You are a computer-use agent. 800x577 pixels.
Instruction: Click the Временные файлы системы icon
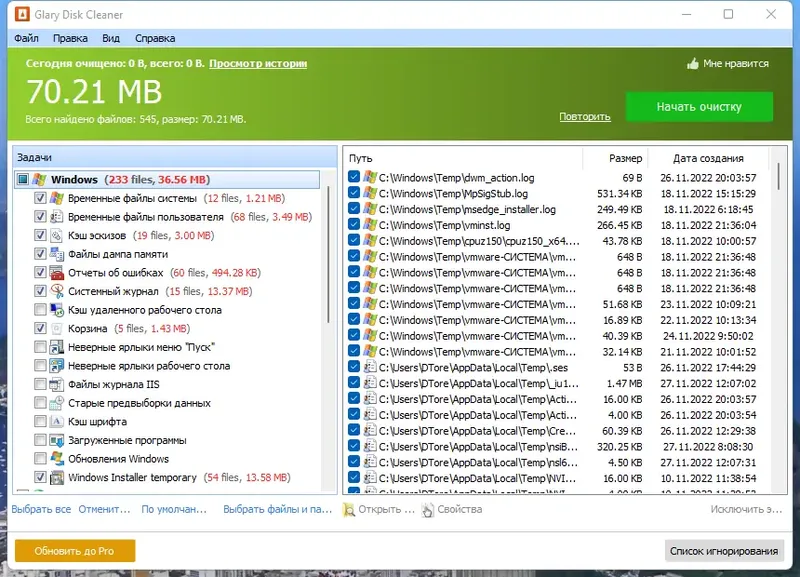[x=57, y=198]
